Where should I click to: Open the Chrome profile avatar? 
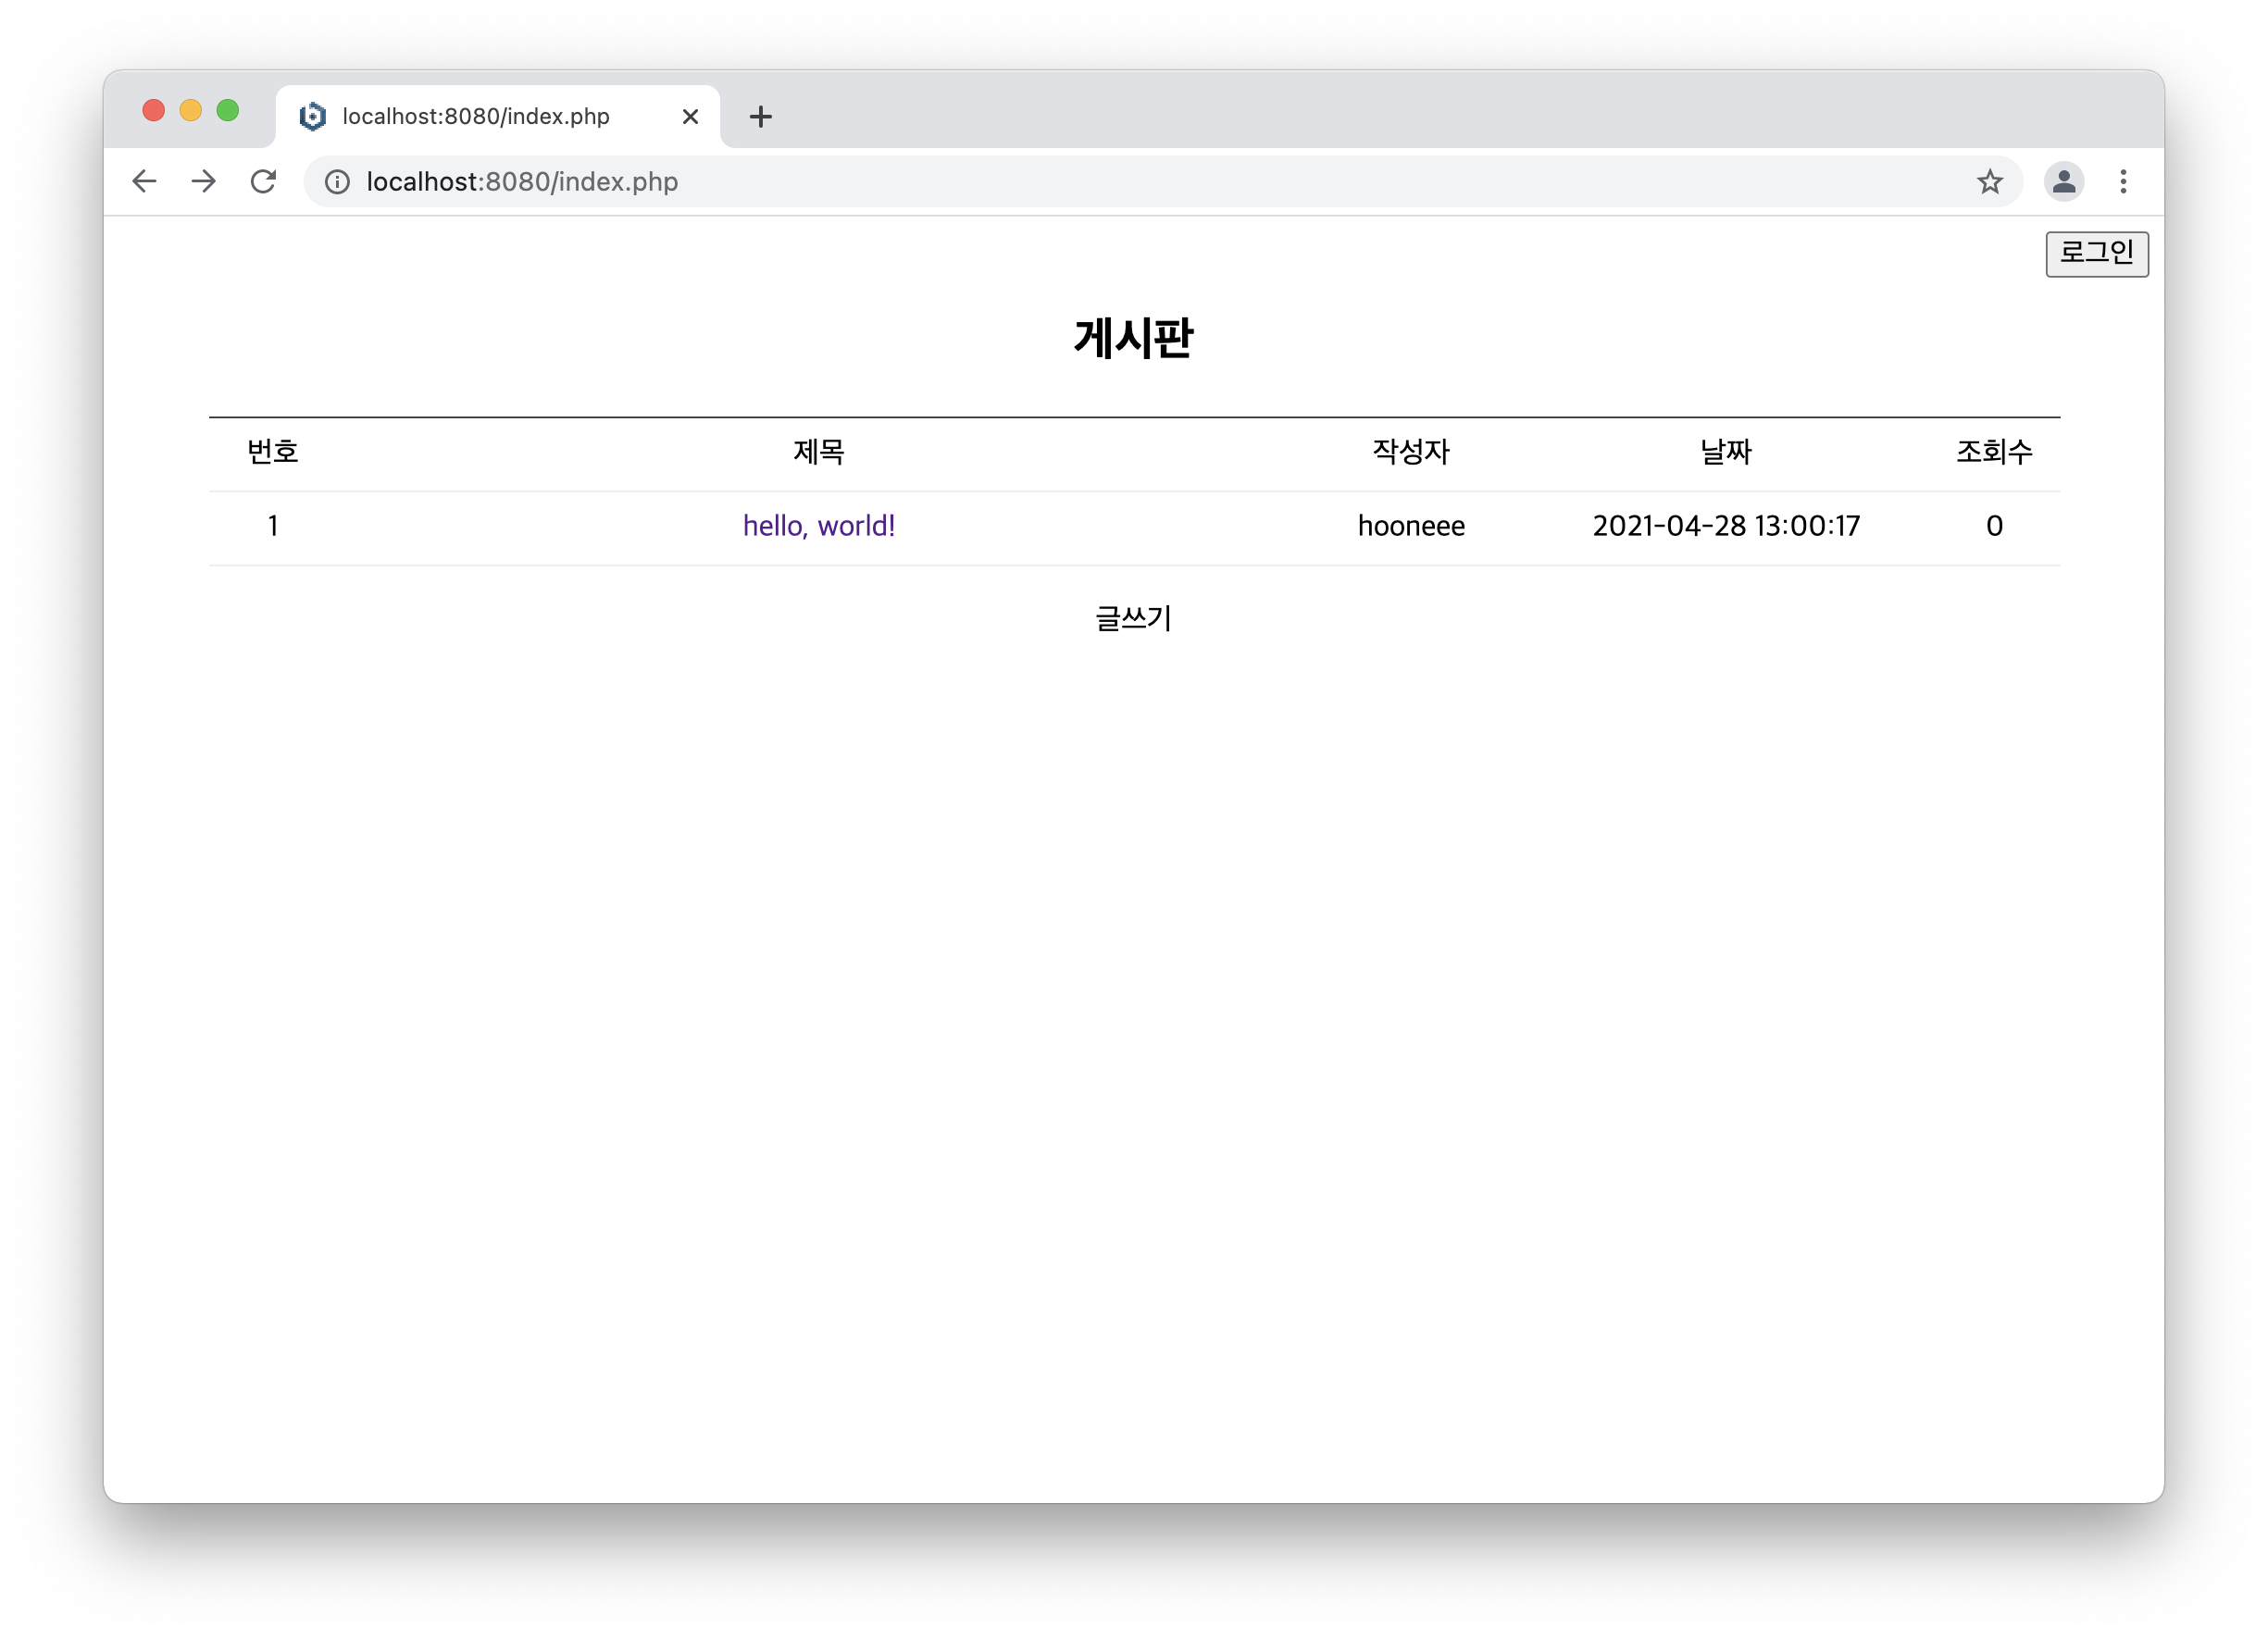coord(2063,181)
